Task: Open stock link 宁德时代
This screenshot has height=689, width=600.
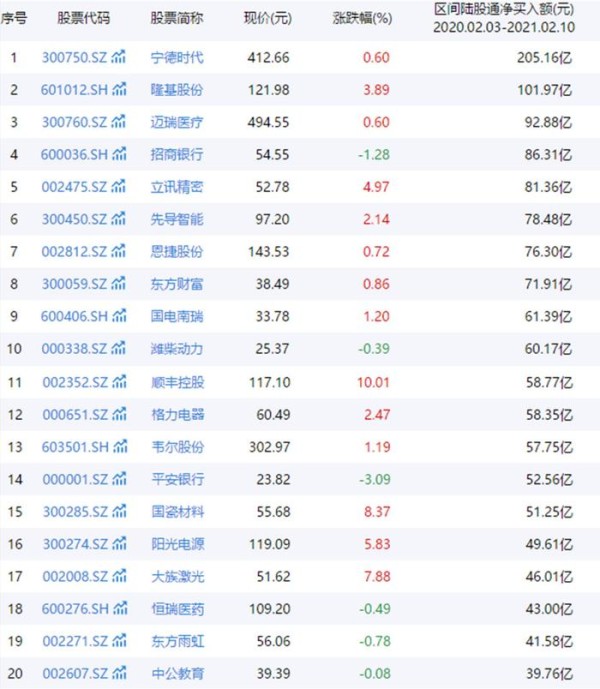Action: pyautogui.click(x=177, y=58)
